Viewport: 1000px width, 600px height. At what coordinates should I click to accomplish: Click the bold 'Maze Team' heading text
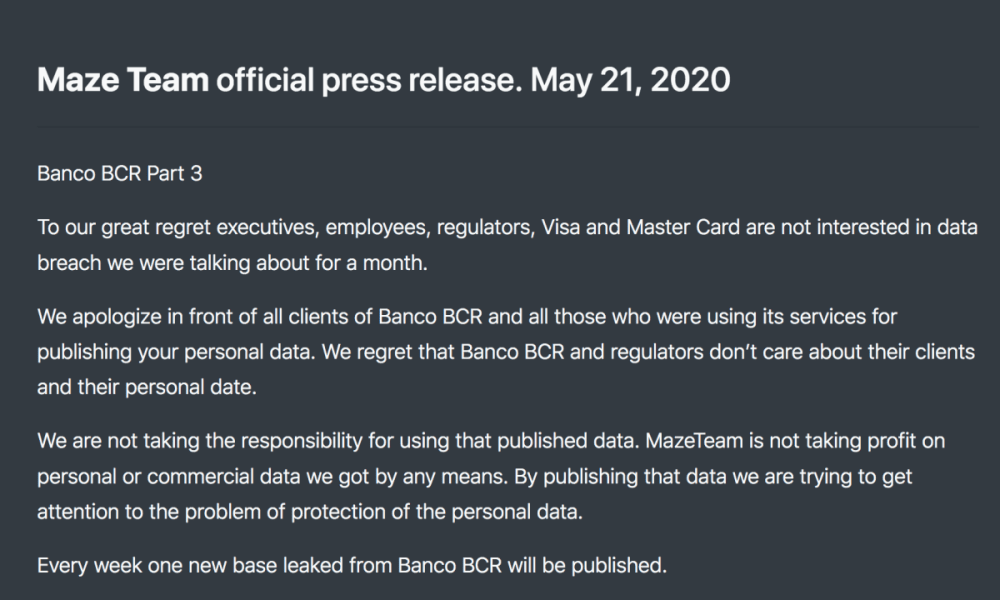tap(121, 81)
